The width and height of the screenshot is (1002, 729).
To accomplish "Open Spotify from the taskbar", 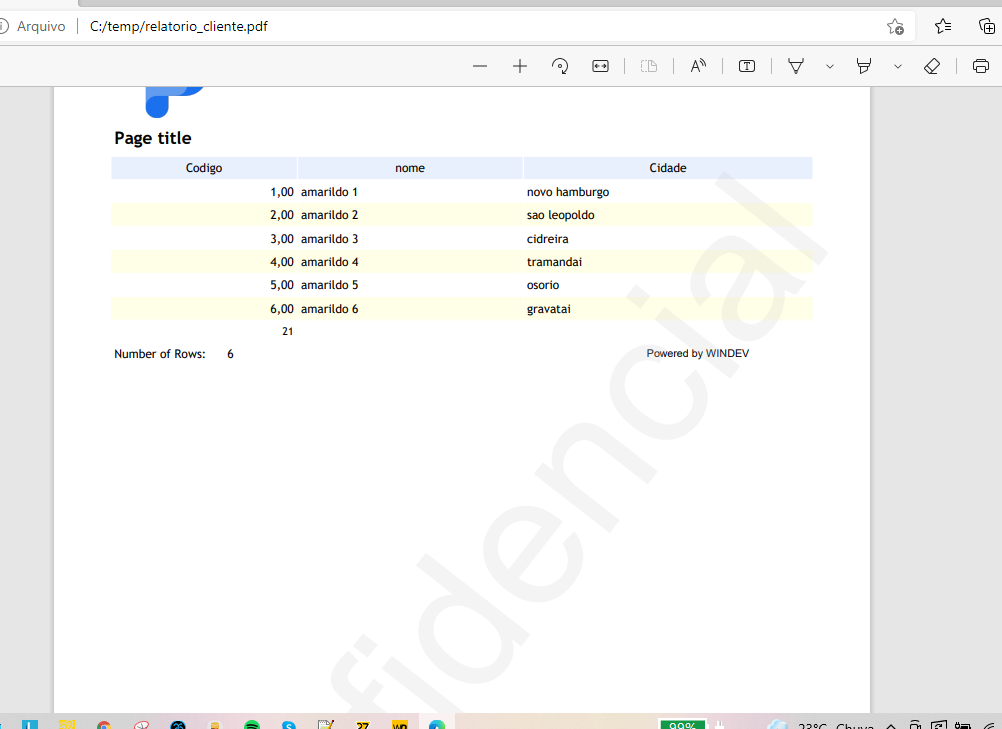I will coord(252,725).
